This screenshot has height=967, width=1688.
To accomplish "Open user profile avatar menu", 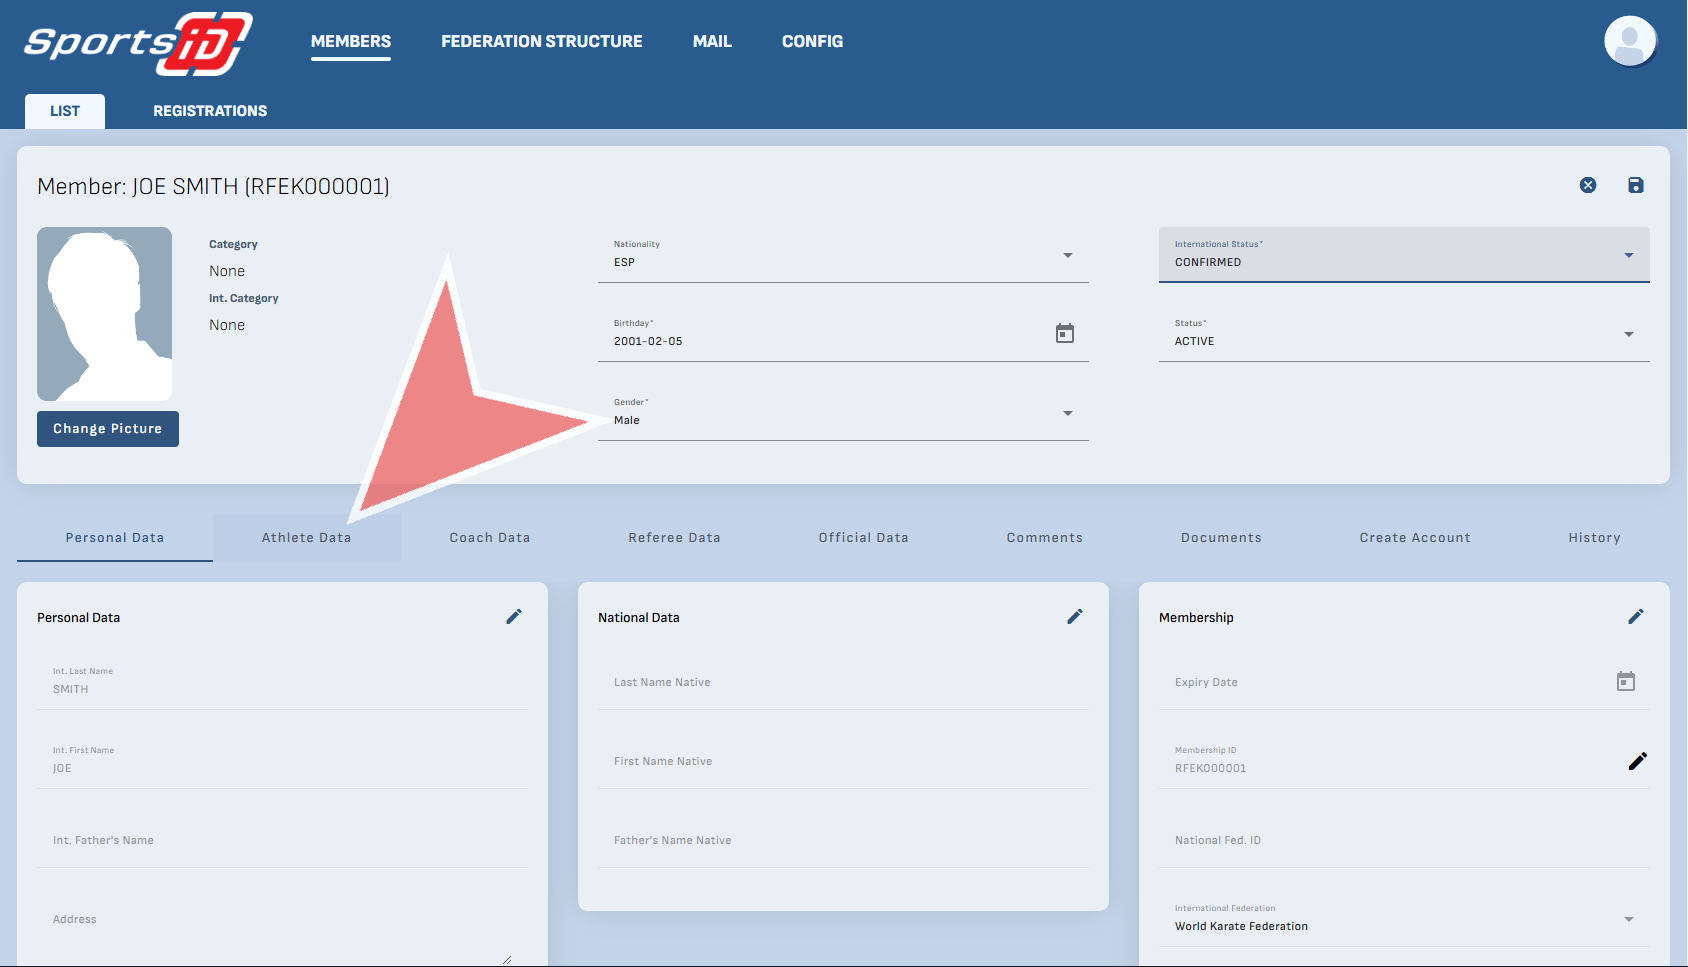I will click(1629, 42).
